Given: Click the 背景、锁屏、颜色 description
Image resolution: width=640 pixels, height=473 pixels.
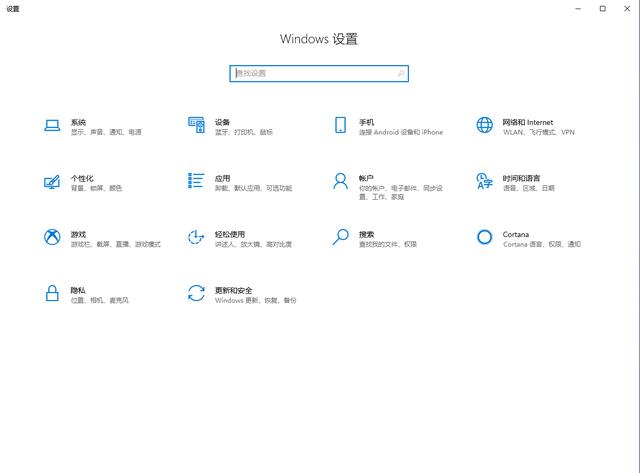Looking at the screenshot, I should pyautogui.click(x=96, y=188).
